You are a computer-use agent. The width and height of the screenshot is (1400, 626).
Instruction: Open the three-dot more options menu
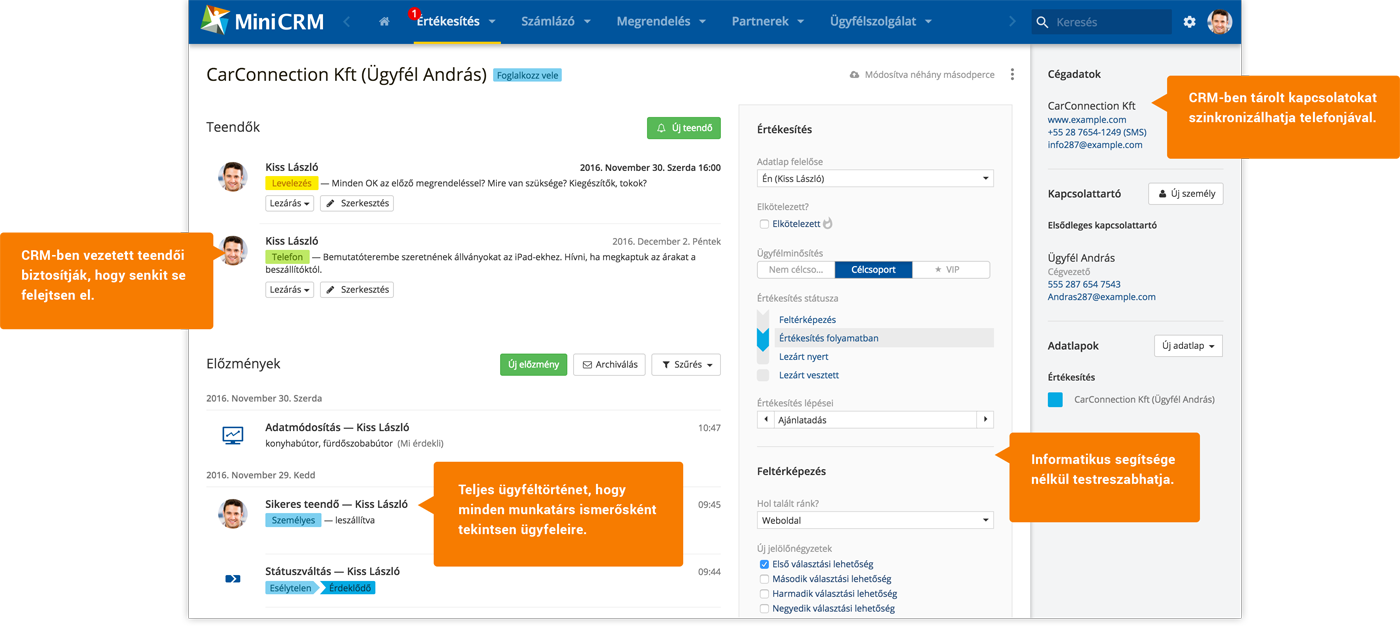[x=1012, y=74]
